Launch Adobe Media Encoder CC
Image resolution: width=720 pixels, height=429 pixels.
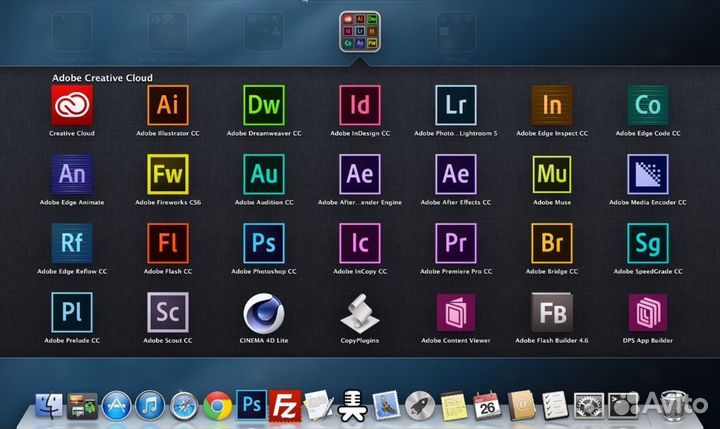(x=648, y=175)
